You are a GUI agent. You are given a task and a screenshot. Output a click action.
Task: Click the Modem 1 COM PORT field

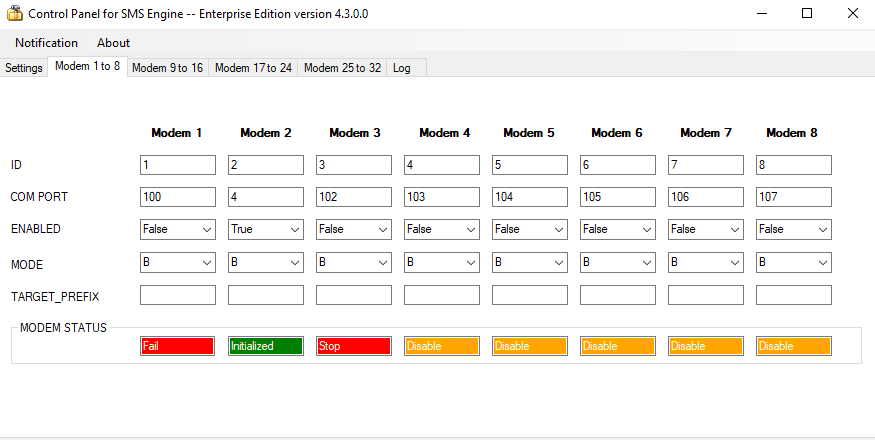tap(178, 197)
